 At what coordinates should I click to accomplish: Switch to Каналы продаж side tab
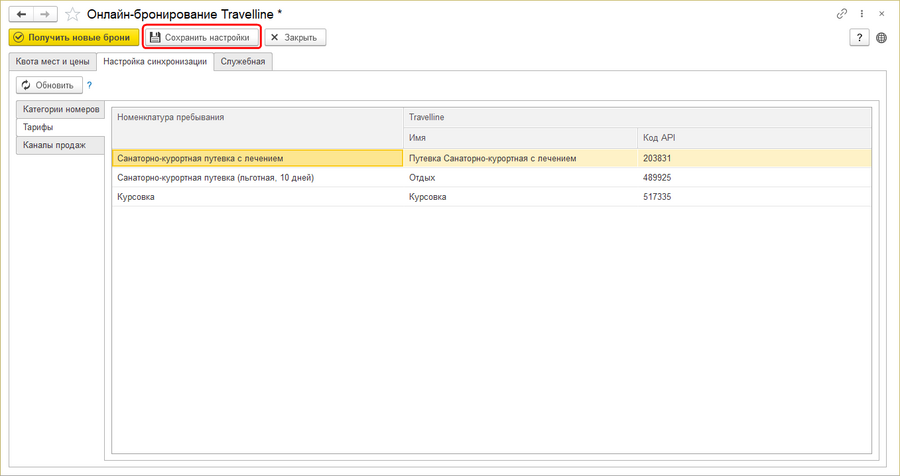55,145
